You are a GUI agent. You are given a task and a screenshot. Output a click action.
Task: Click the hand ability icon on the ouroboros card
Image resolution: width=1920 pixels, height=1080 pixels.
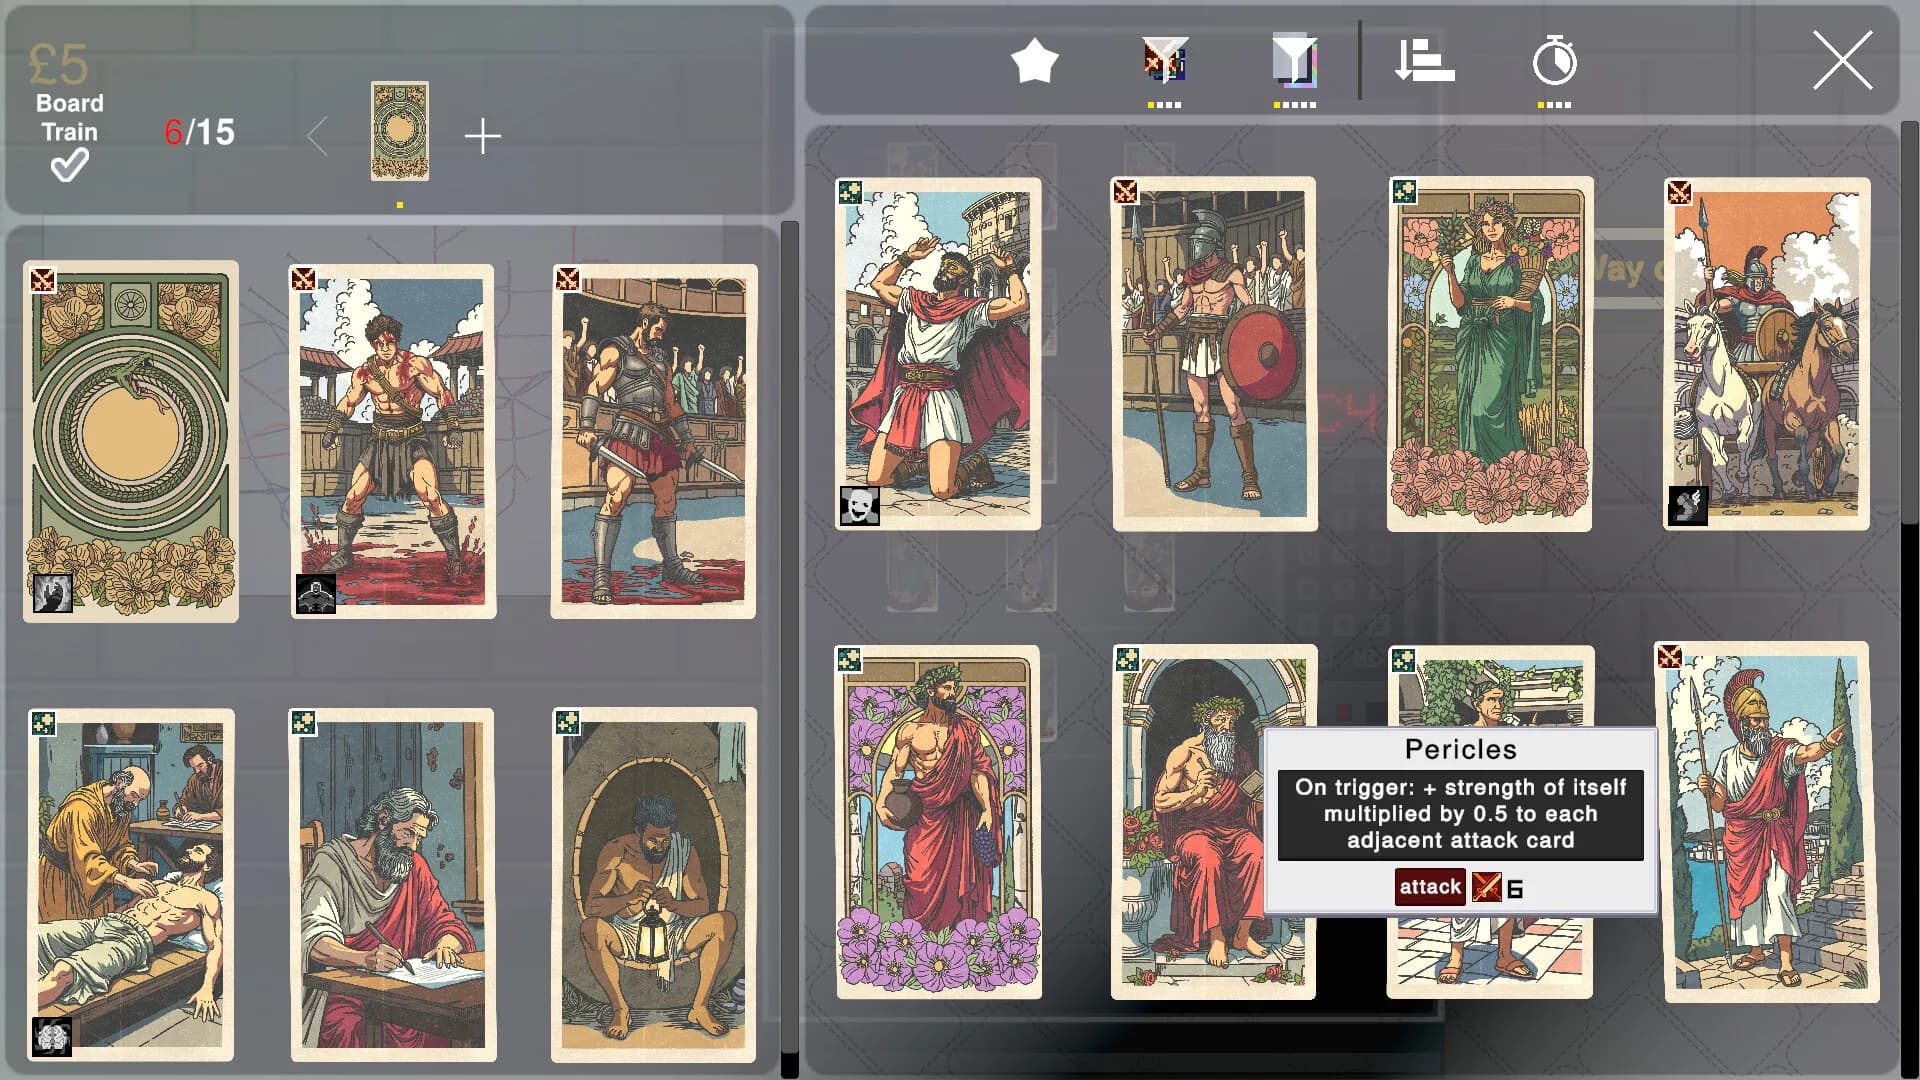point(53,593)
